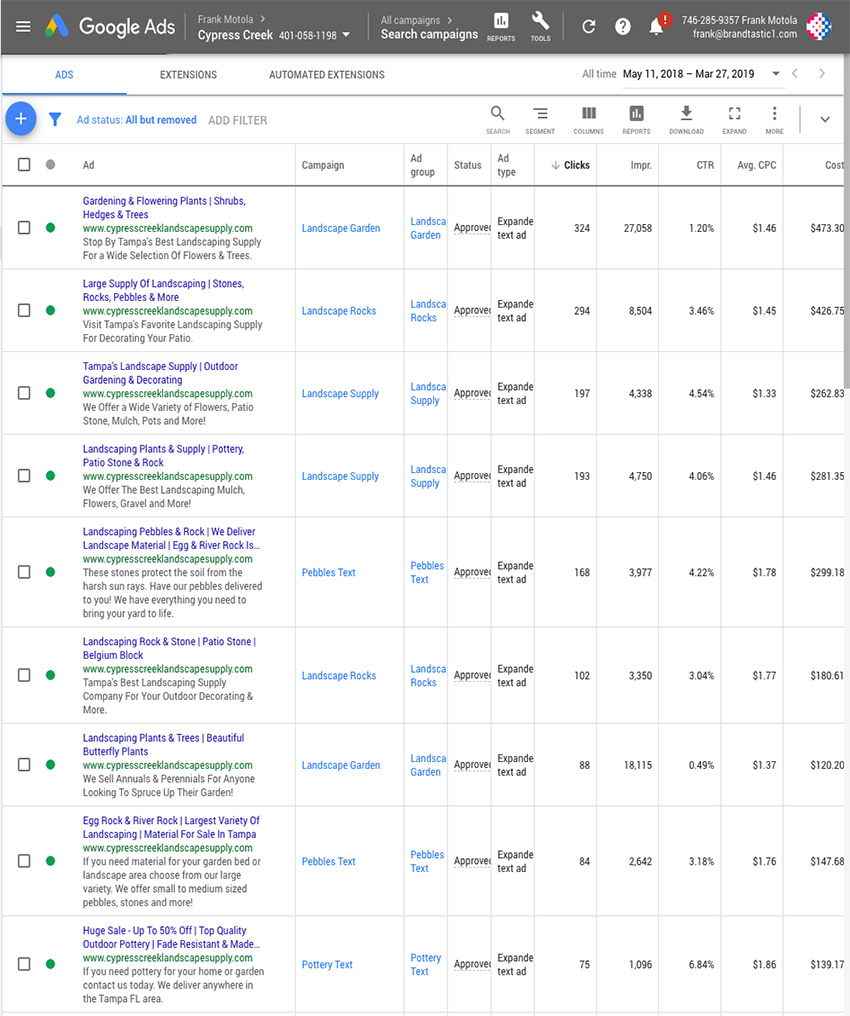Screen dimensions: 850x1016
Task: Click the Google Ads logo
Action: (x=110, y=27)
